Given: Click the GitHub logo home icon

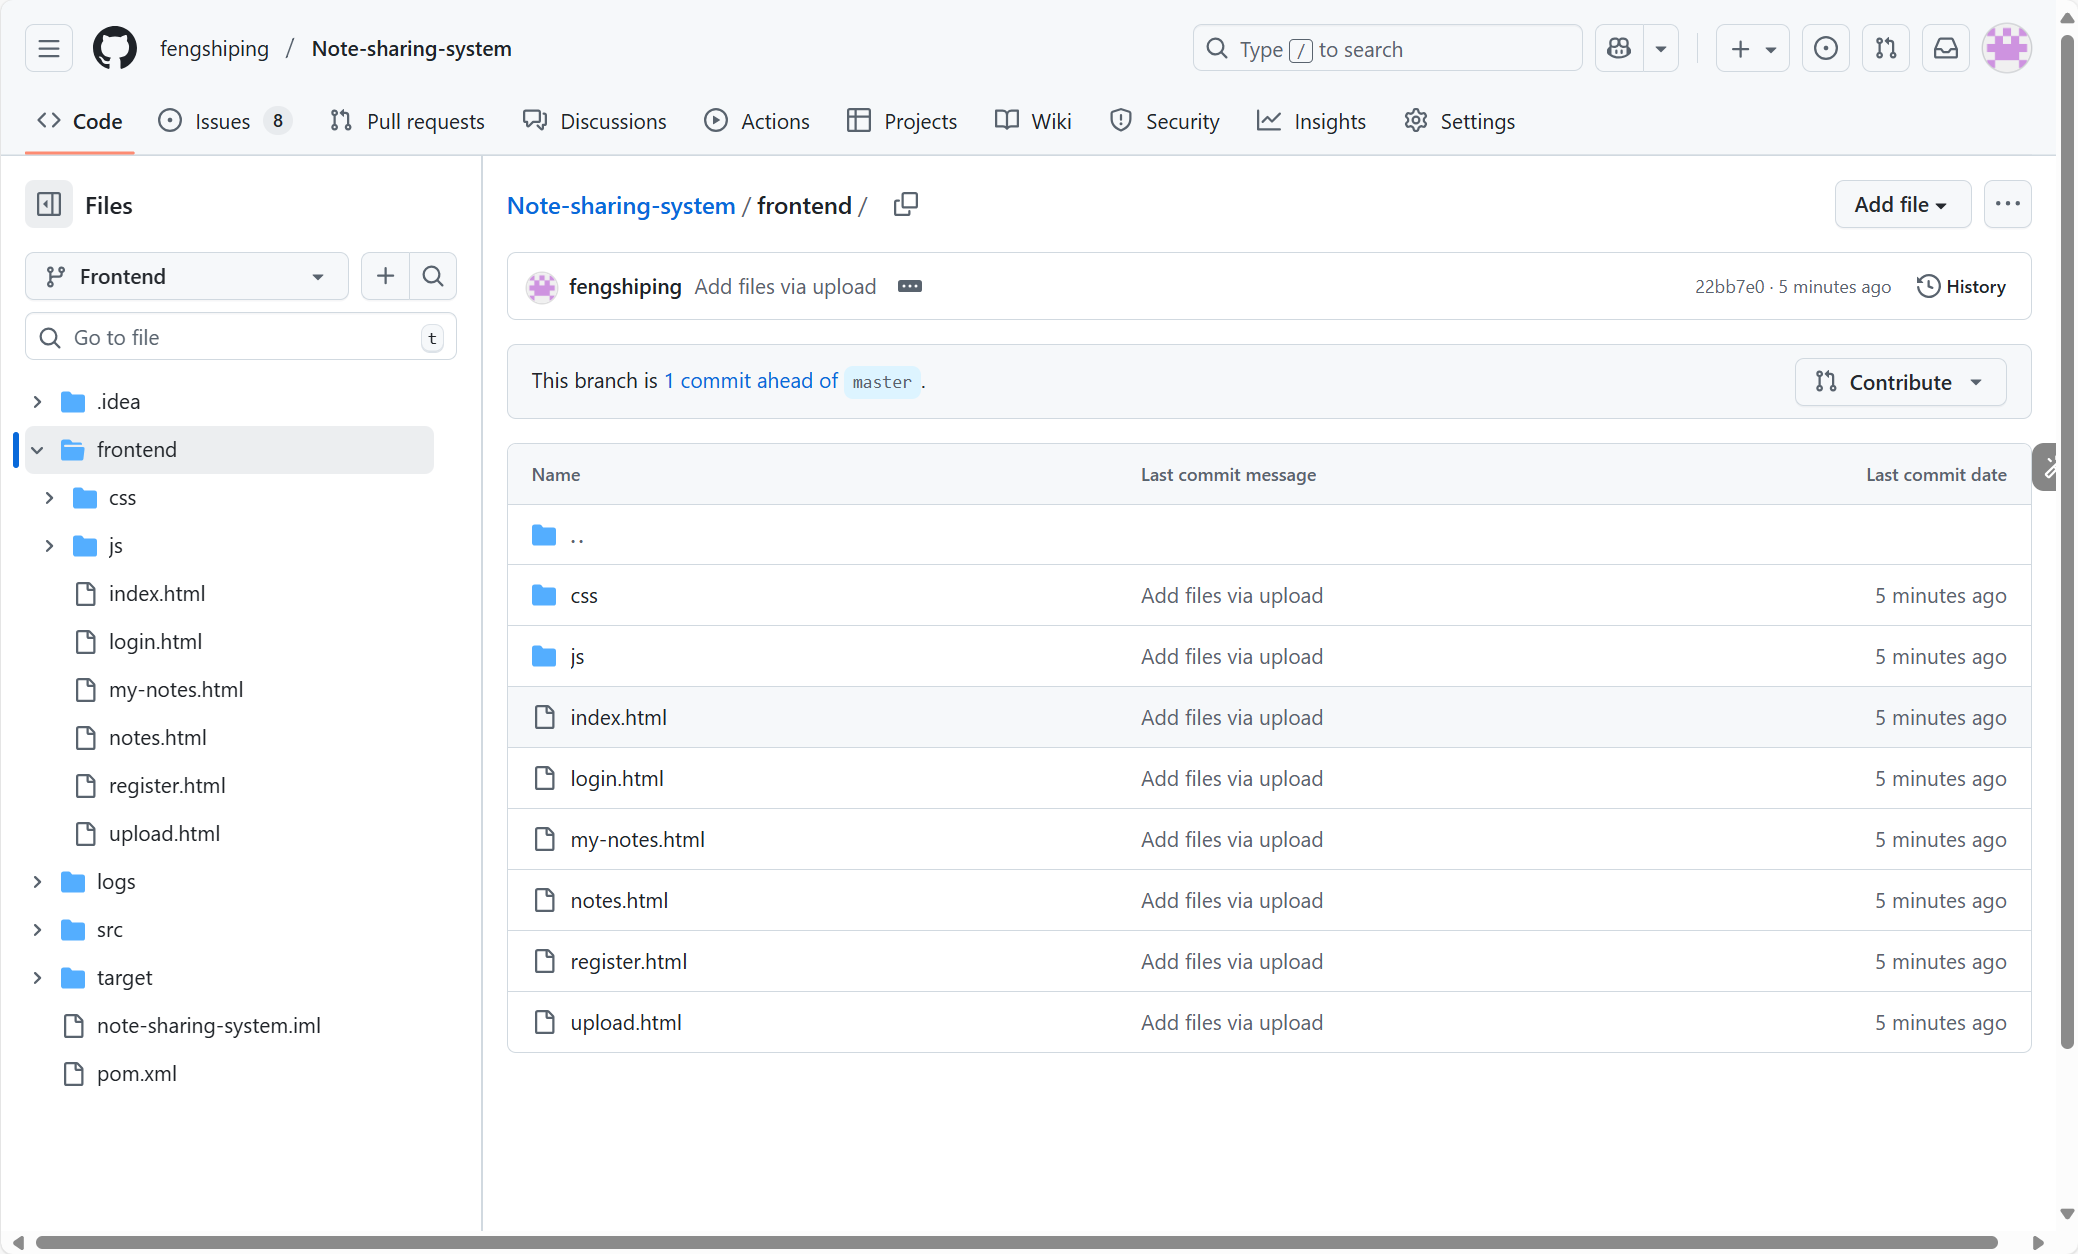Looking at the screenshot, I should click(x=114, y=48).
